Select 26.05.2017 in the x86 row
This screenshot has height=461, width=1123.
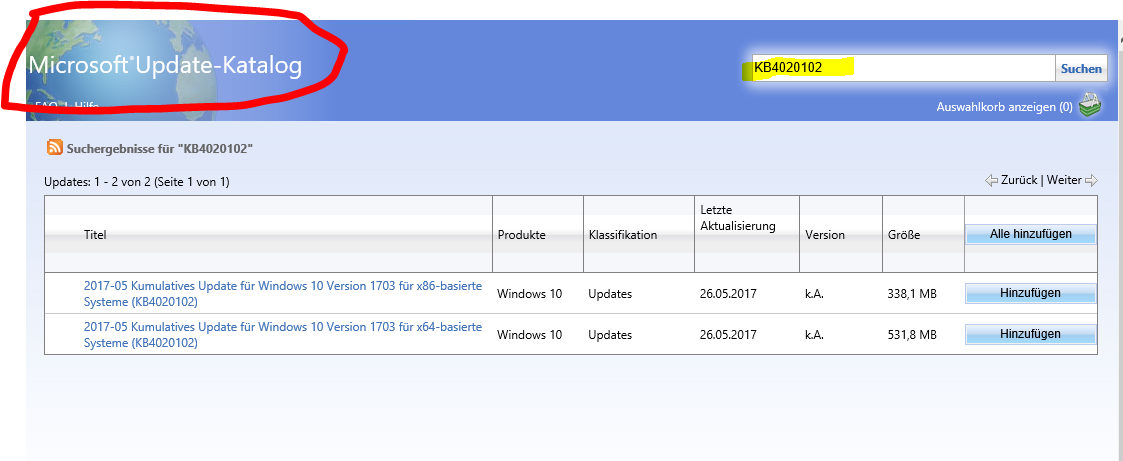click(728, 293)
